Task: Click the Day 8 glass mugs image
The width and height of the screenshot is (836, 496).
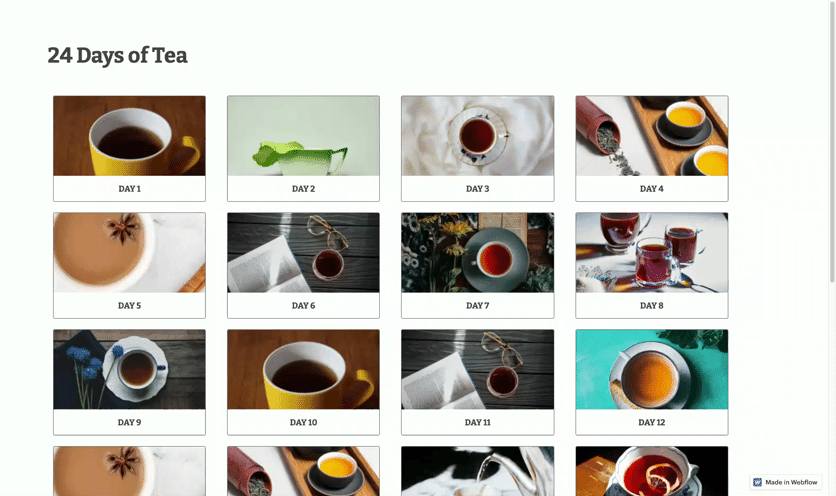Action: 652,253
